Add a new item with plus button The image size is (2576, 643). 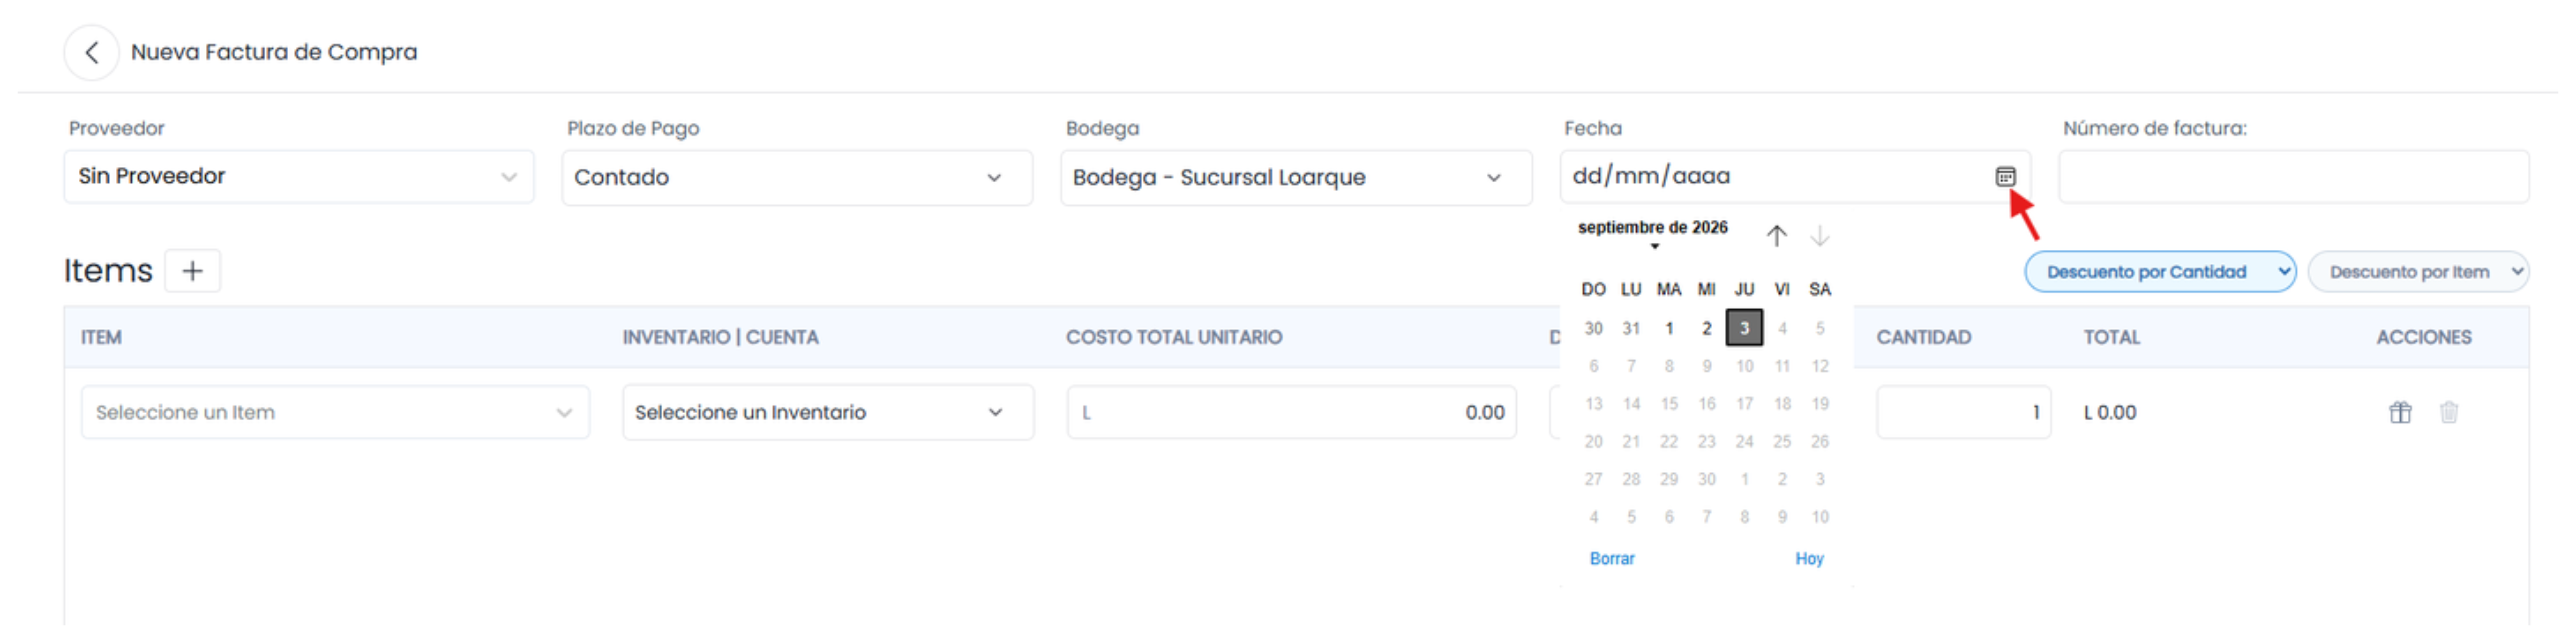tap(192, 271)
